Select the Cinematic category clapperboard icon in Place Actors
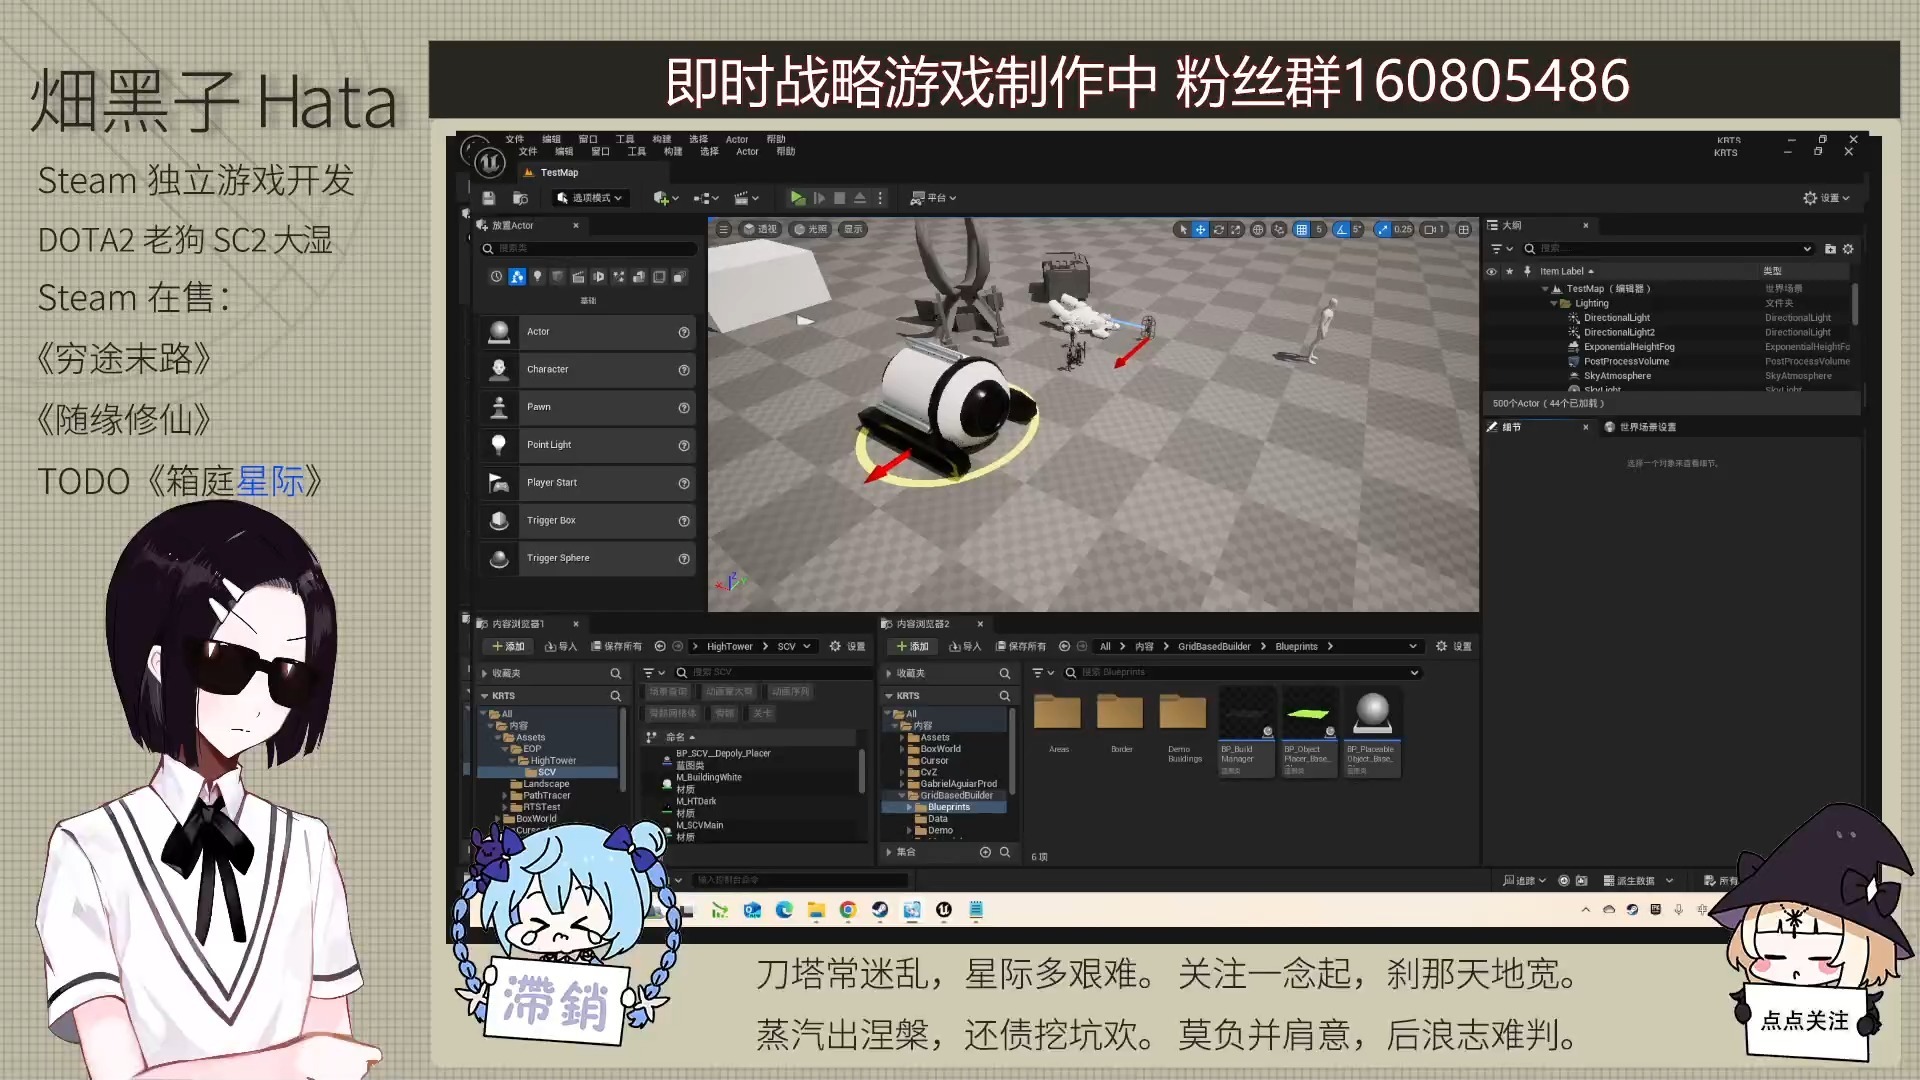Viewport: 1920px width, 1080px height. pos(578,277)
